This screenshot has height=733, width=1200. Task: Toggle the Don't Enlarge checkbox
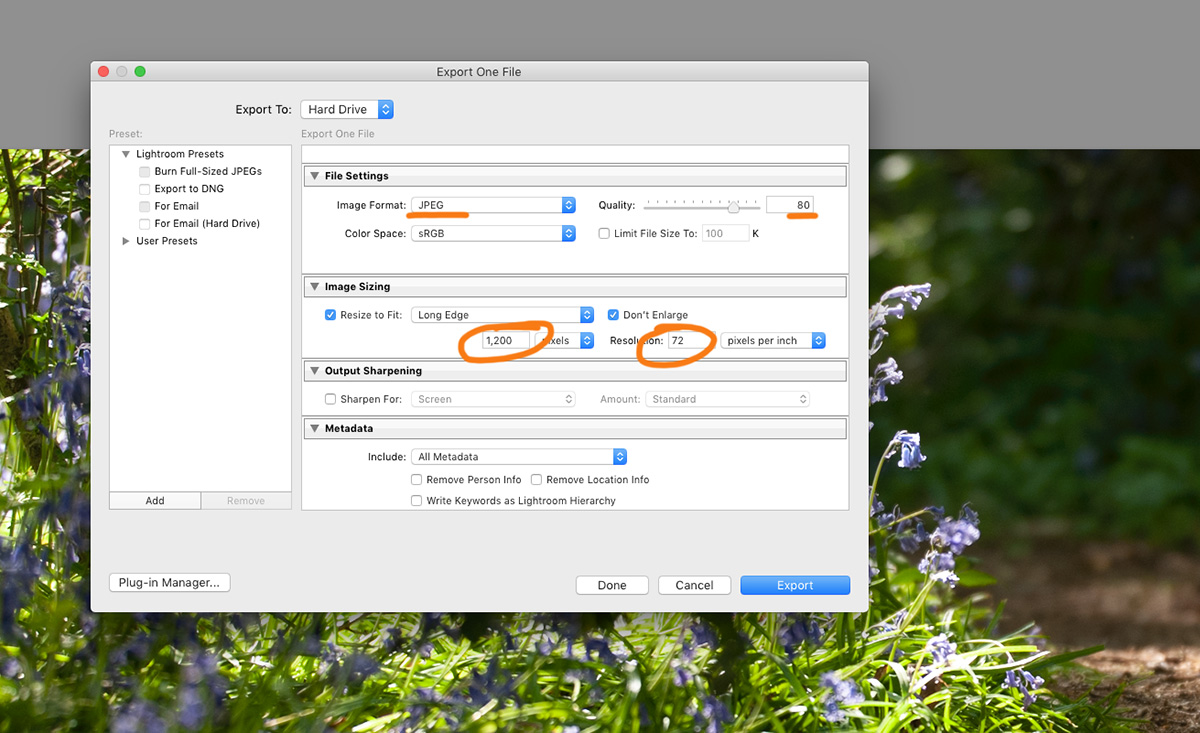(x=614, y=315)
